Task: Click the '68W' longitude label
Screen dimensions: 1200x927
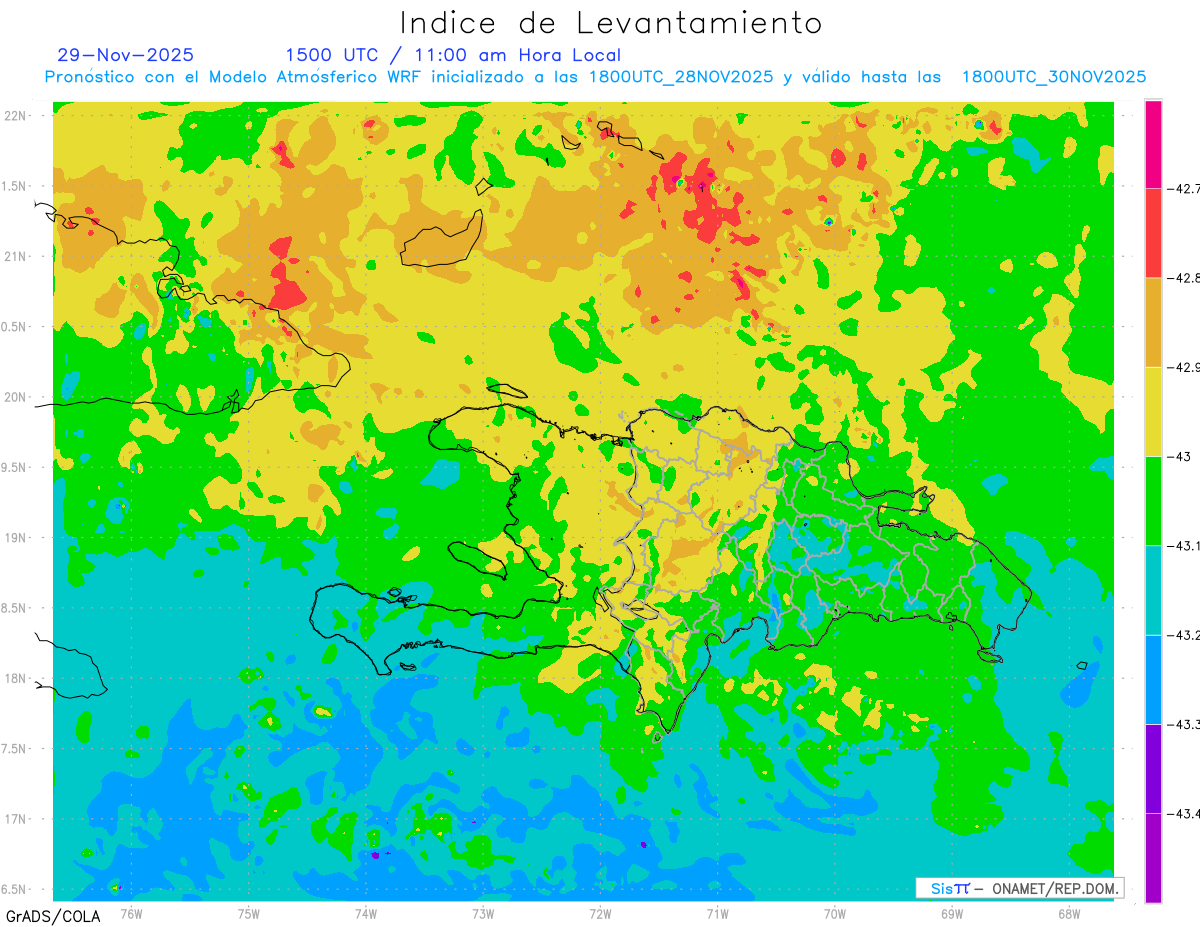Action: click(x=1069, y=914)
